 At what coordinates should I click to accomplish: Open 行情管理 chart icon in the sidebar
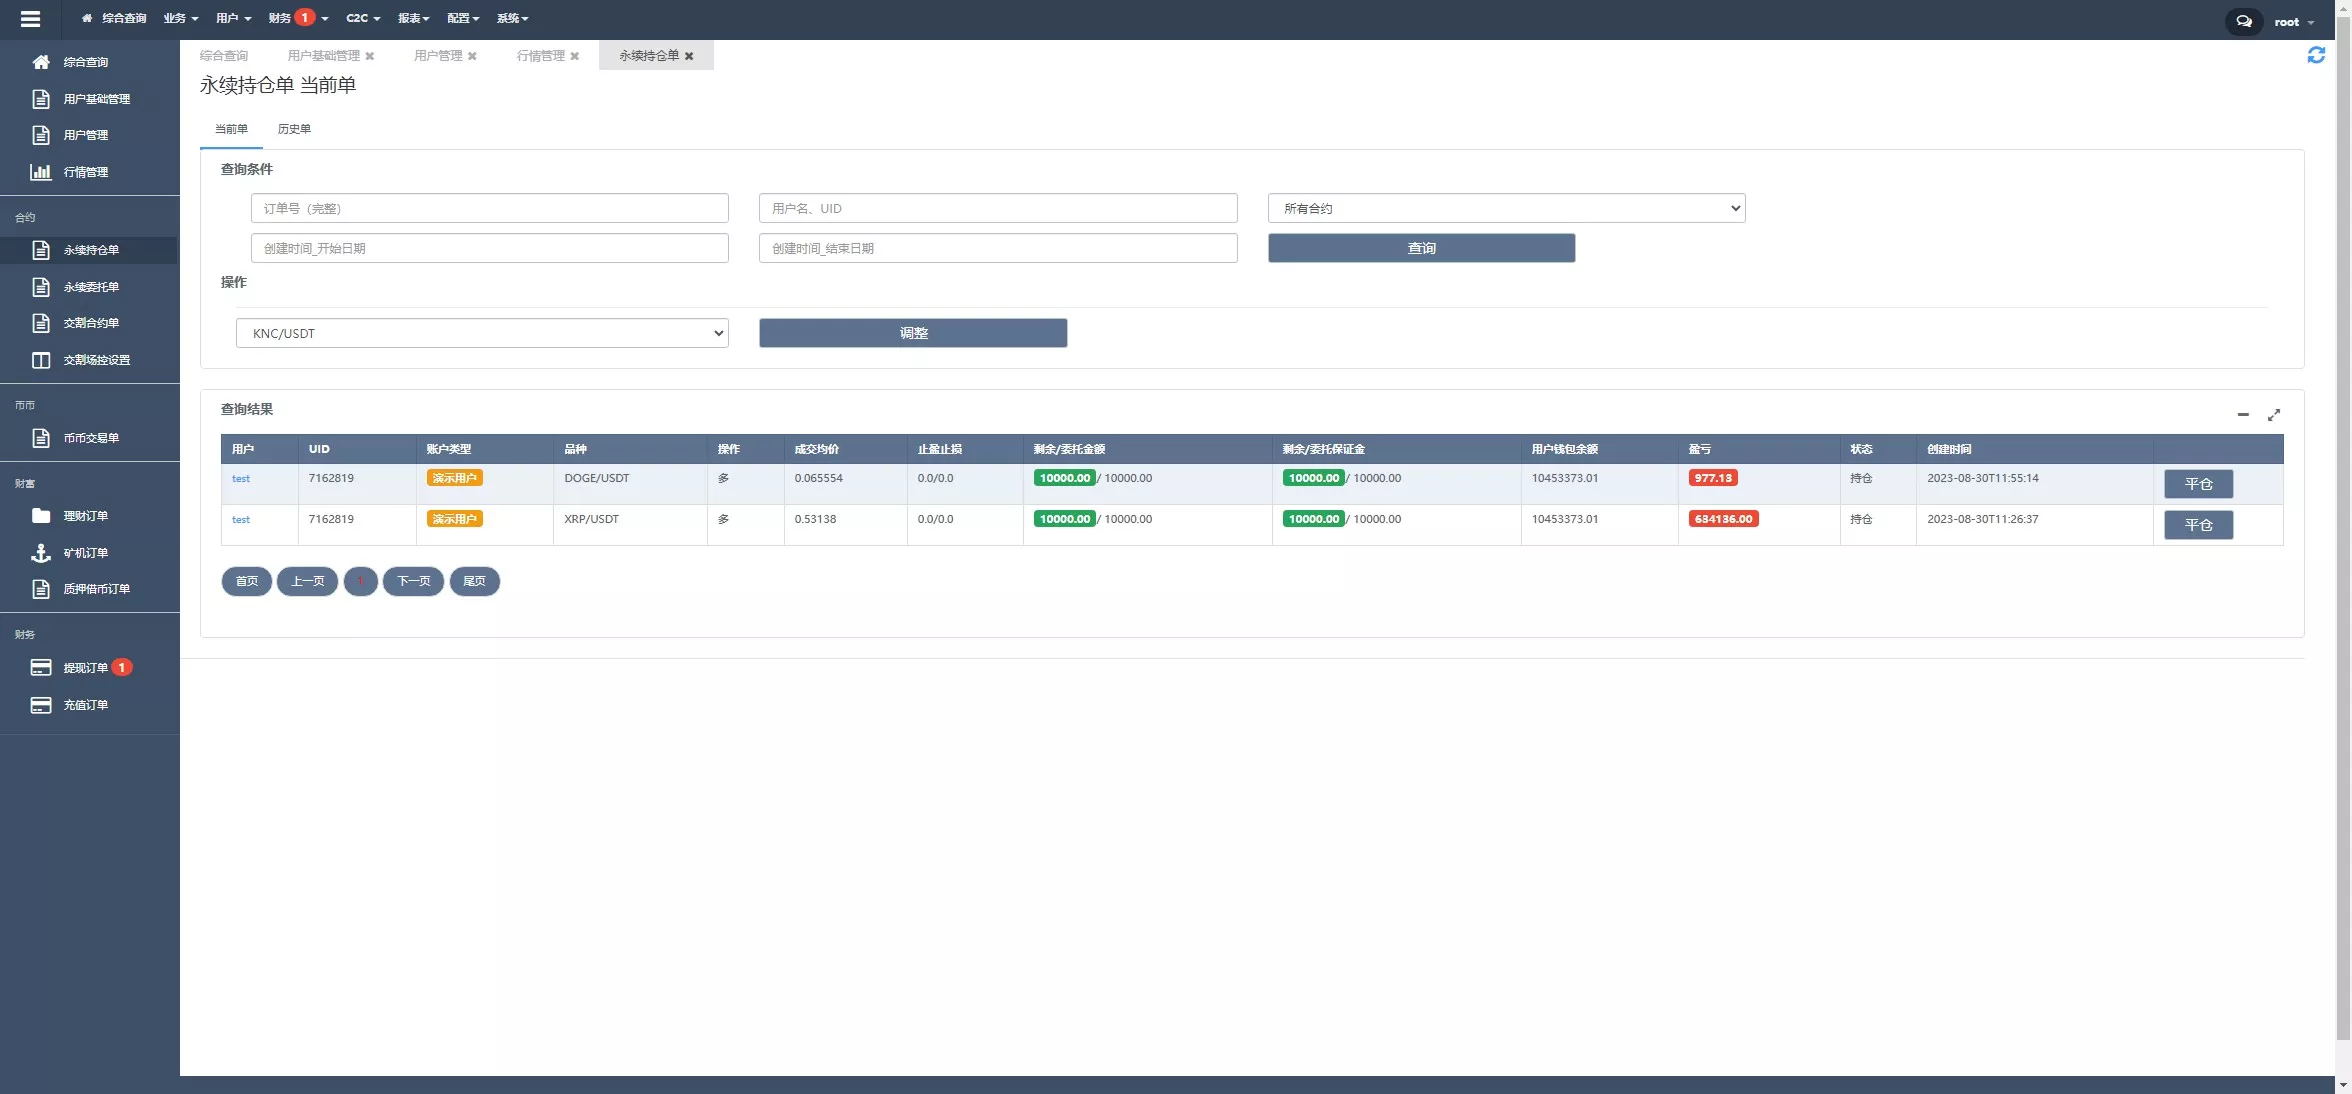tap(41, 172)
